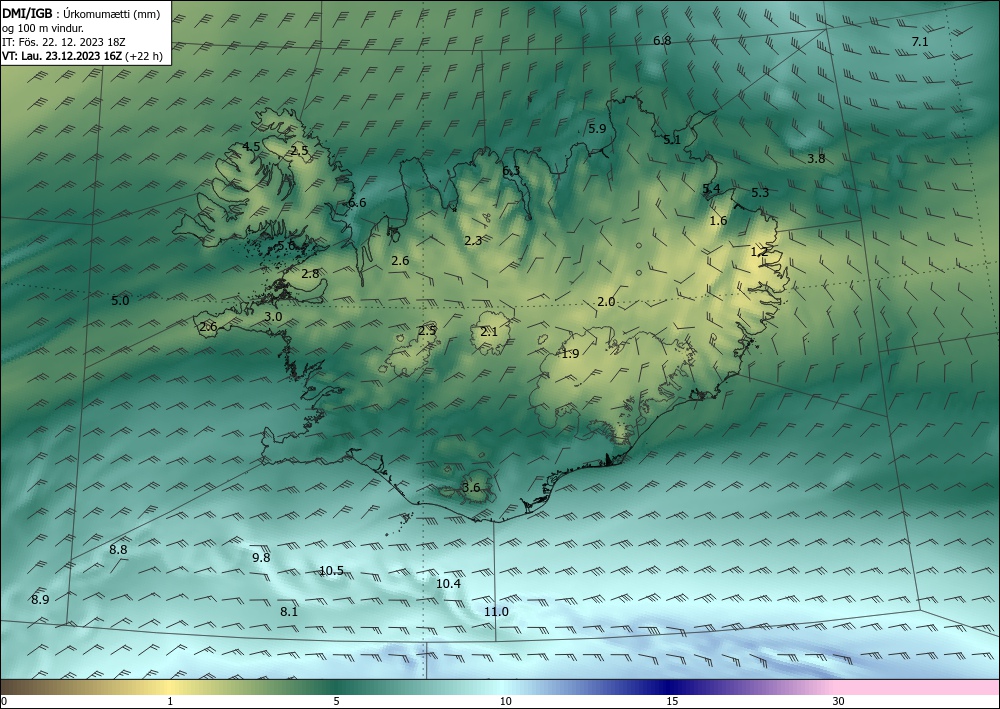
Task: Select the 2.1 value on Hofsjökull glacier
Action: [x=489, y=332]
